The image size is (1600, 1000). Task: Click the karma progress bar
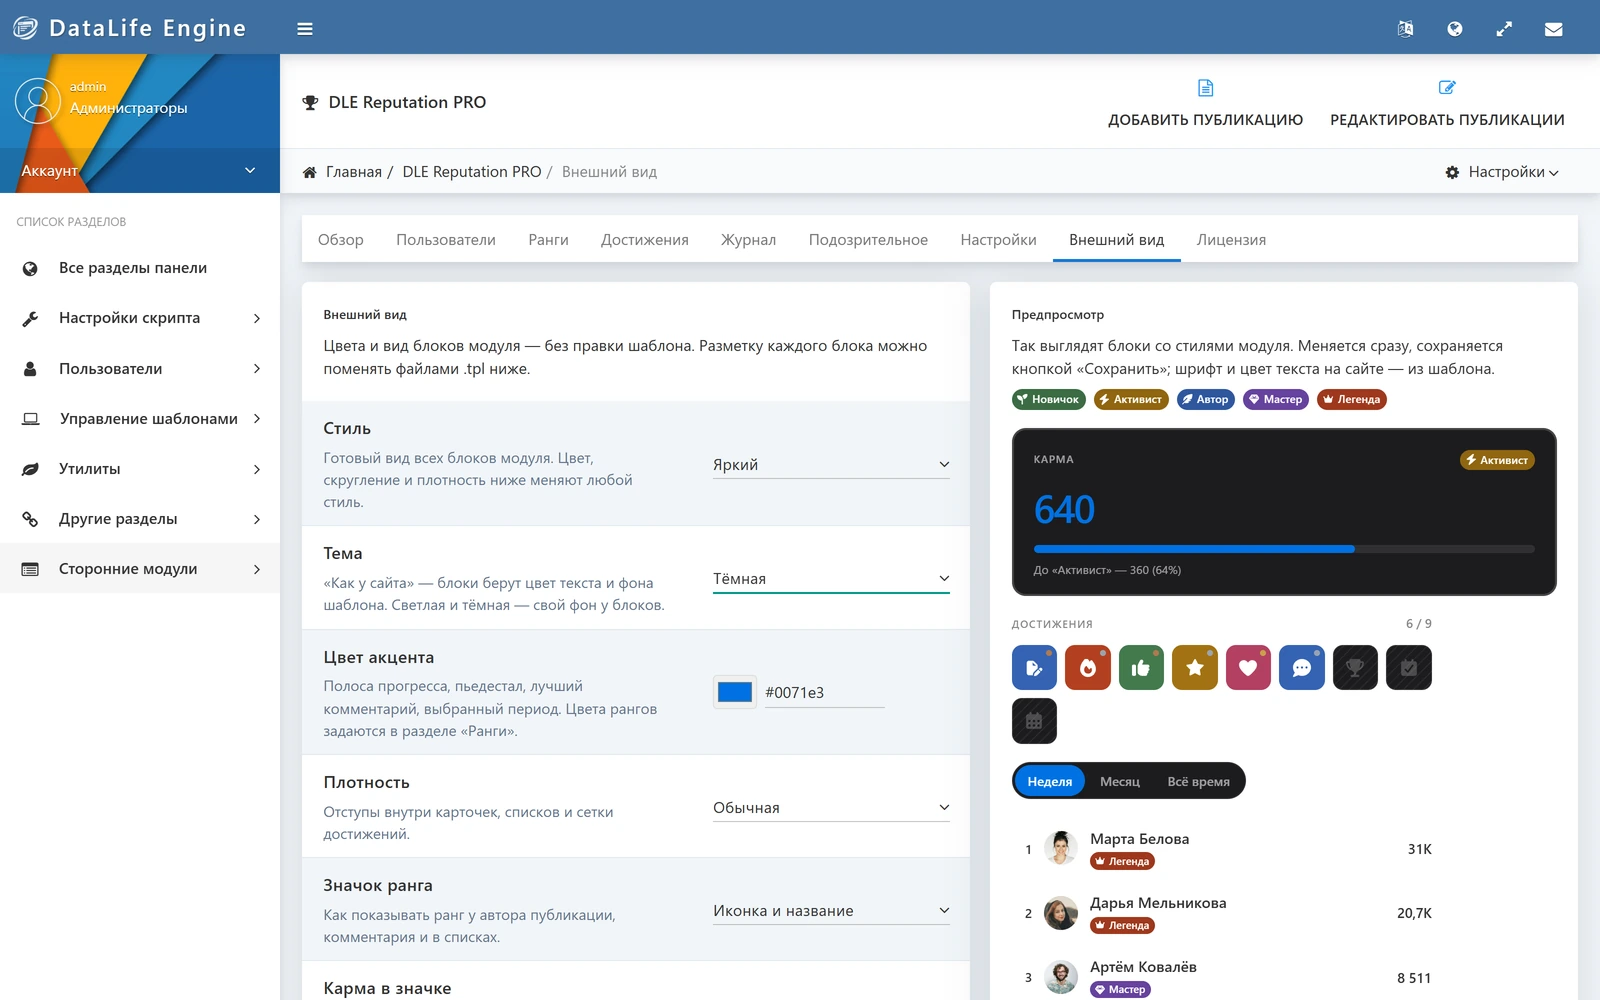pyautogui.click(x=1284, y=549)
